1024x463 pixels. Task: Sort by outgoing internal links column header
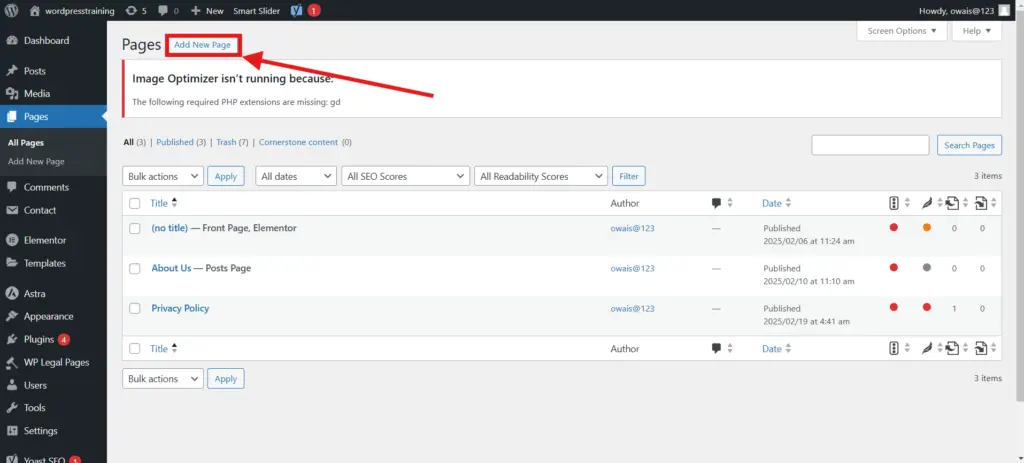957,203
